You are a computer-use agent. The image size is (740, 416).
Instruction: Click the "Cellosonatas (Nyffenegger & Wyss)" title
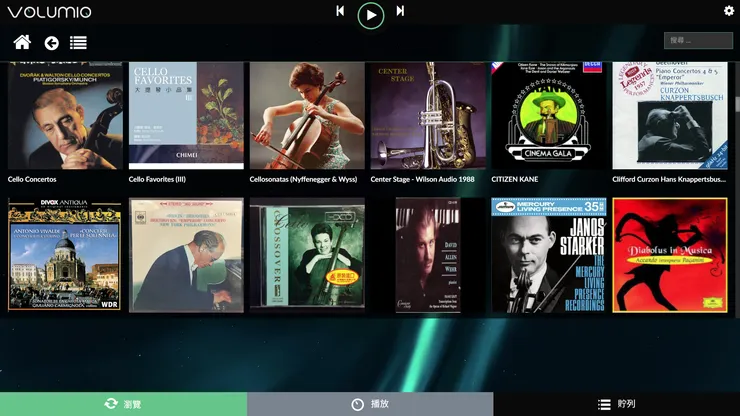303,179
